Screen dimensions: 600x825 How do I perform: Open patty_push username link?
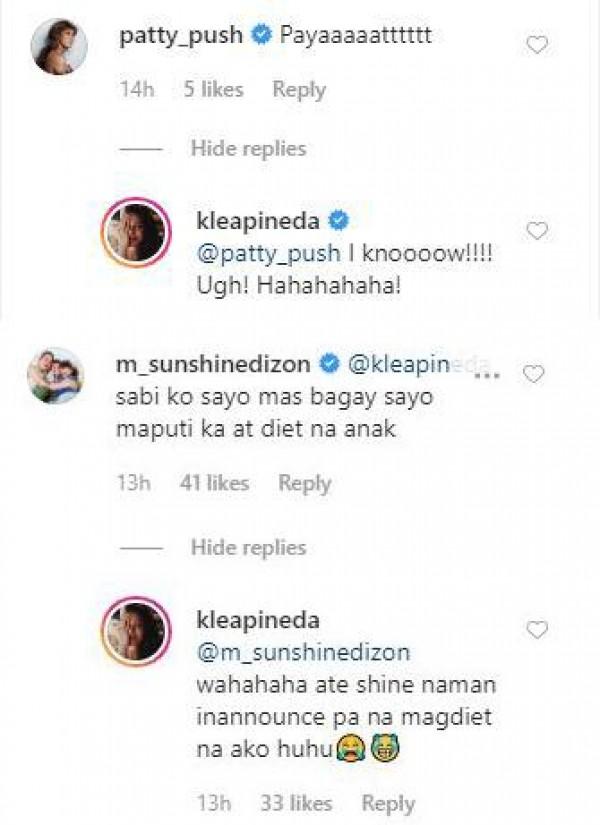coord(181,36)
